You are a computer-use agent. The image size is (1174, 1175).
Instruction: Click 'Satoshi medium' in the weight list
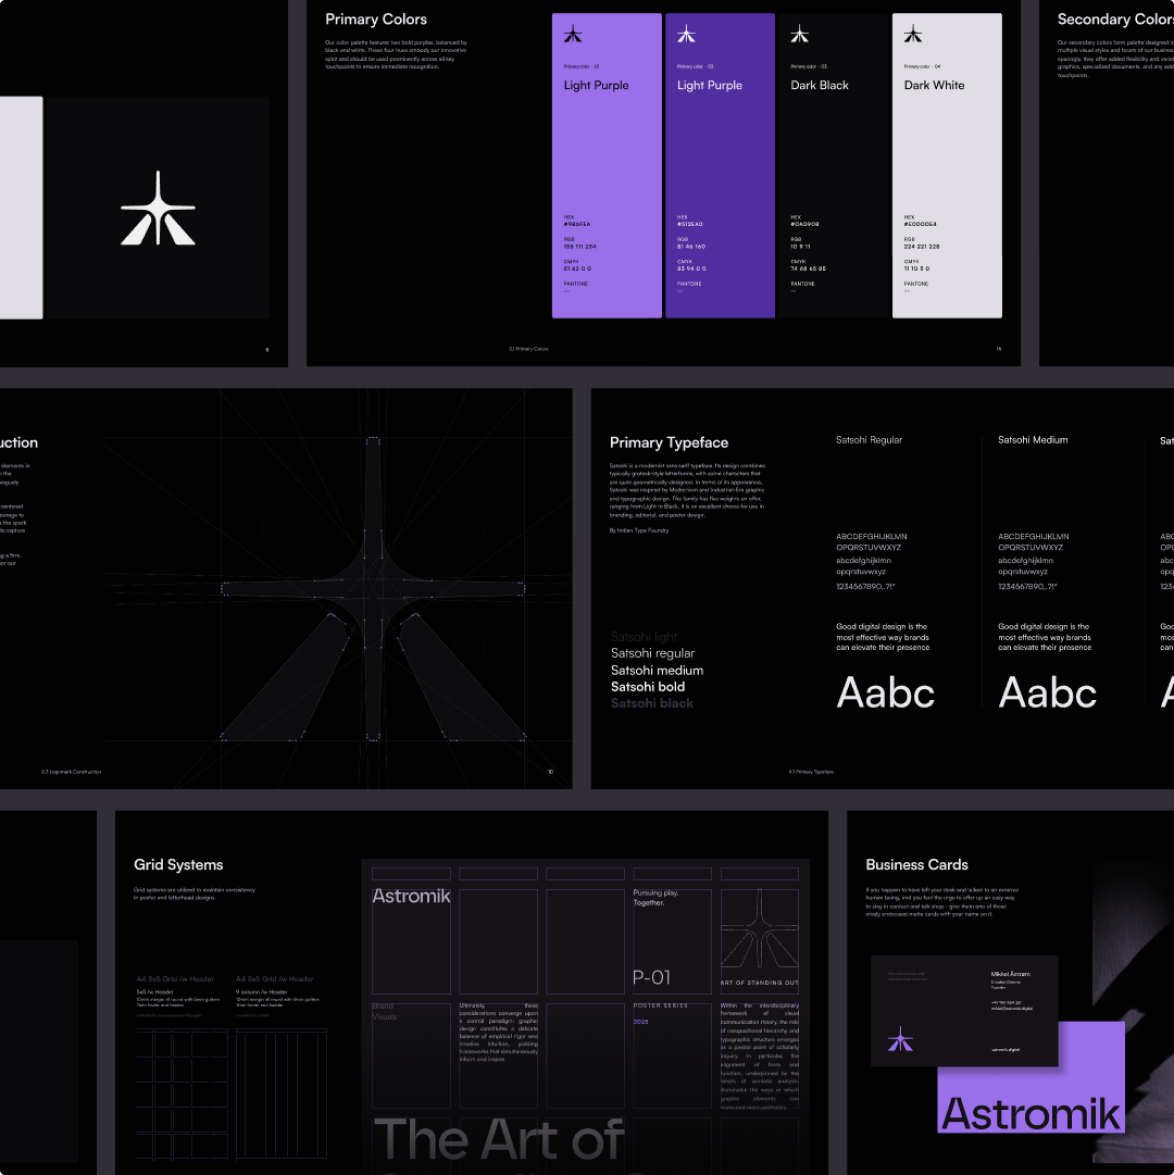pos(657,671)
